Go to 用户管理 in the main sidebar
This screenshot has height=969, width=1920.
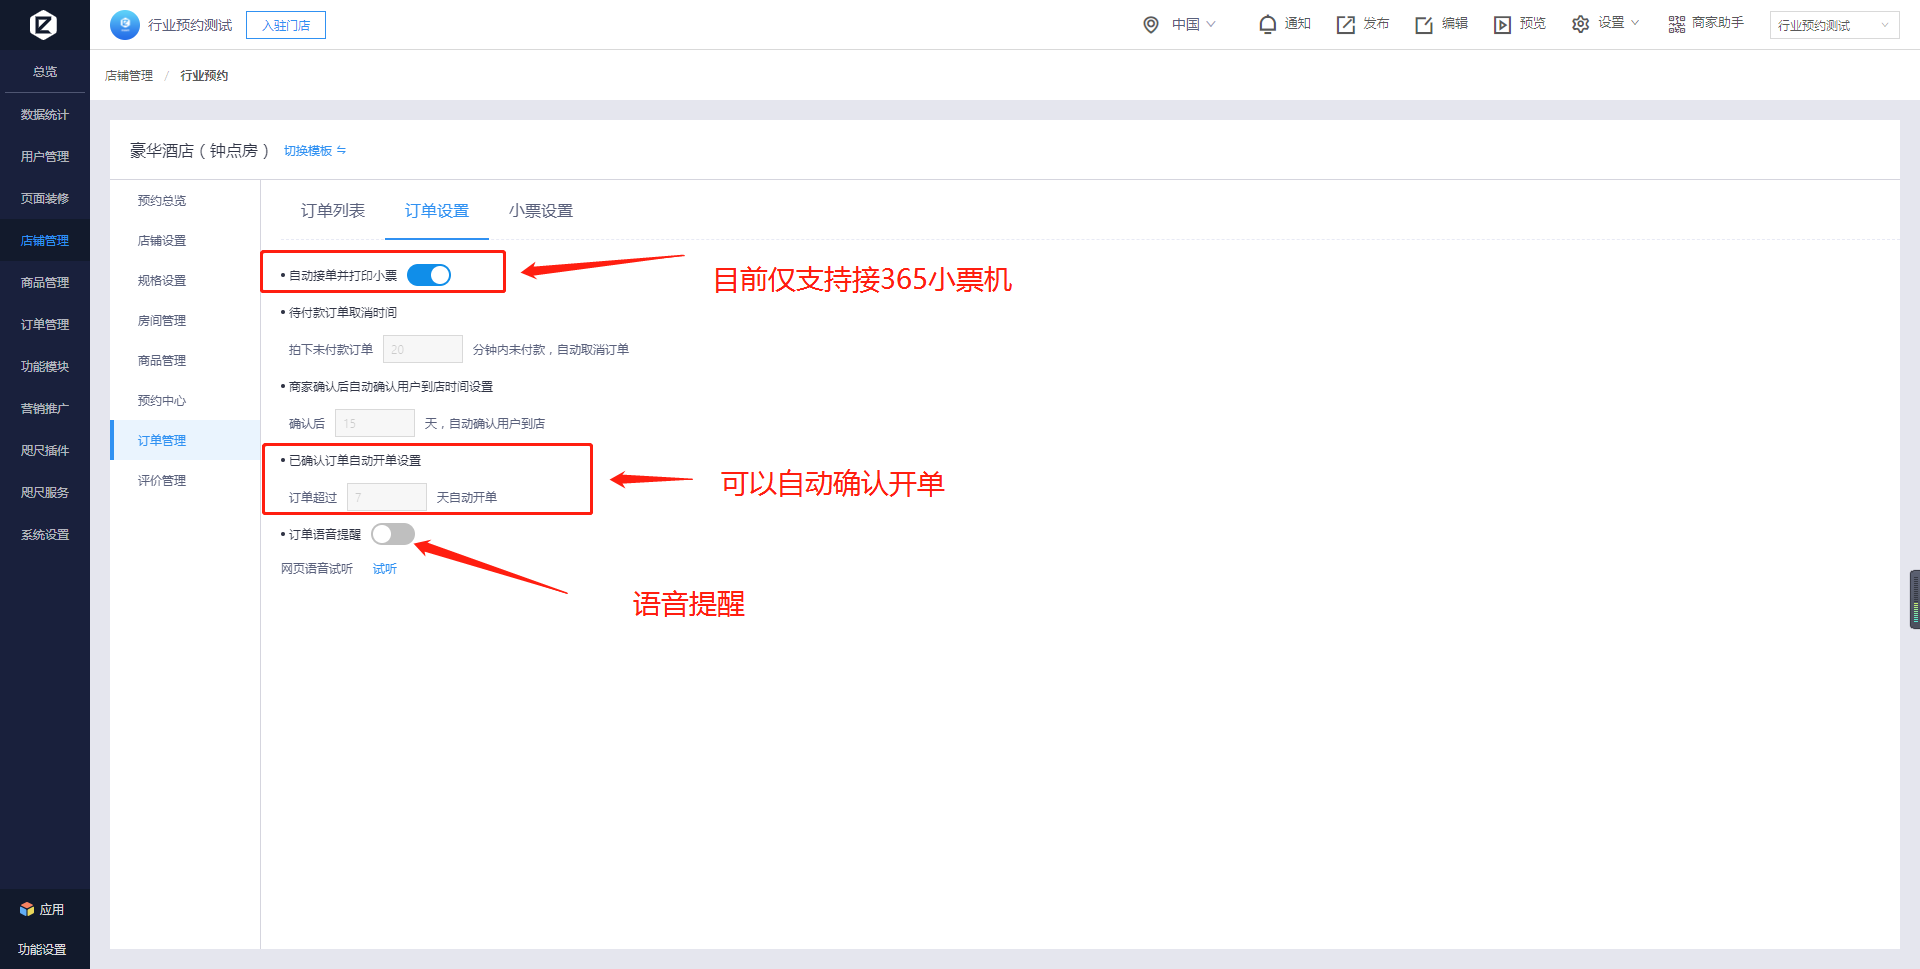(45, 157)
